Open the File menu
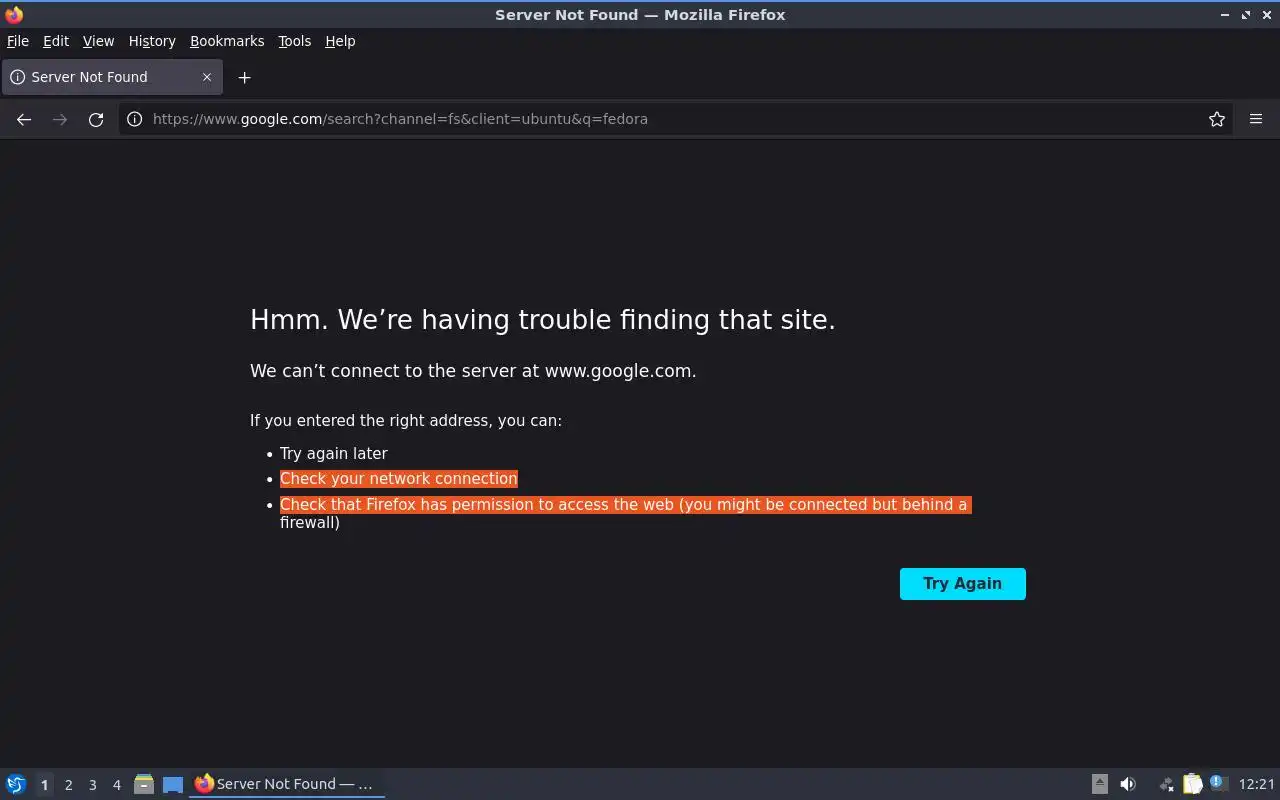 (18, 41)
